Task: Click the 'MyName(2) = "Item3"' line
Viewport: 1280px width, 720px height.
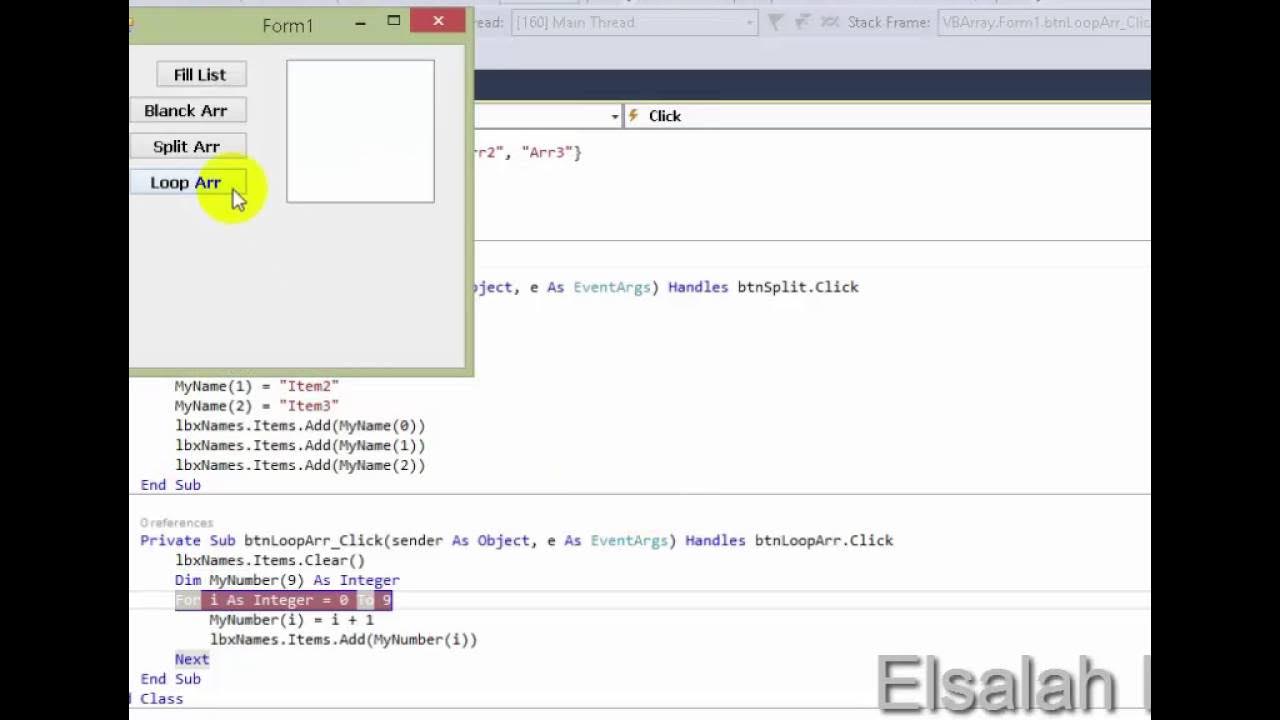Action: point(257,406)
